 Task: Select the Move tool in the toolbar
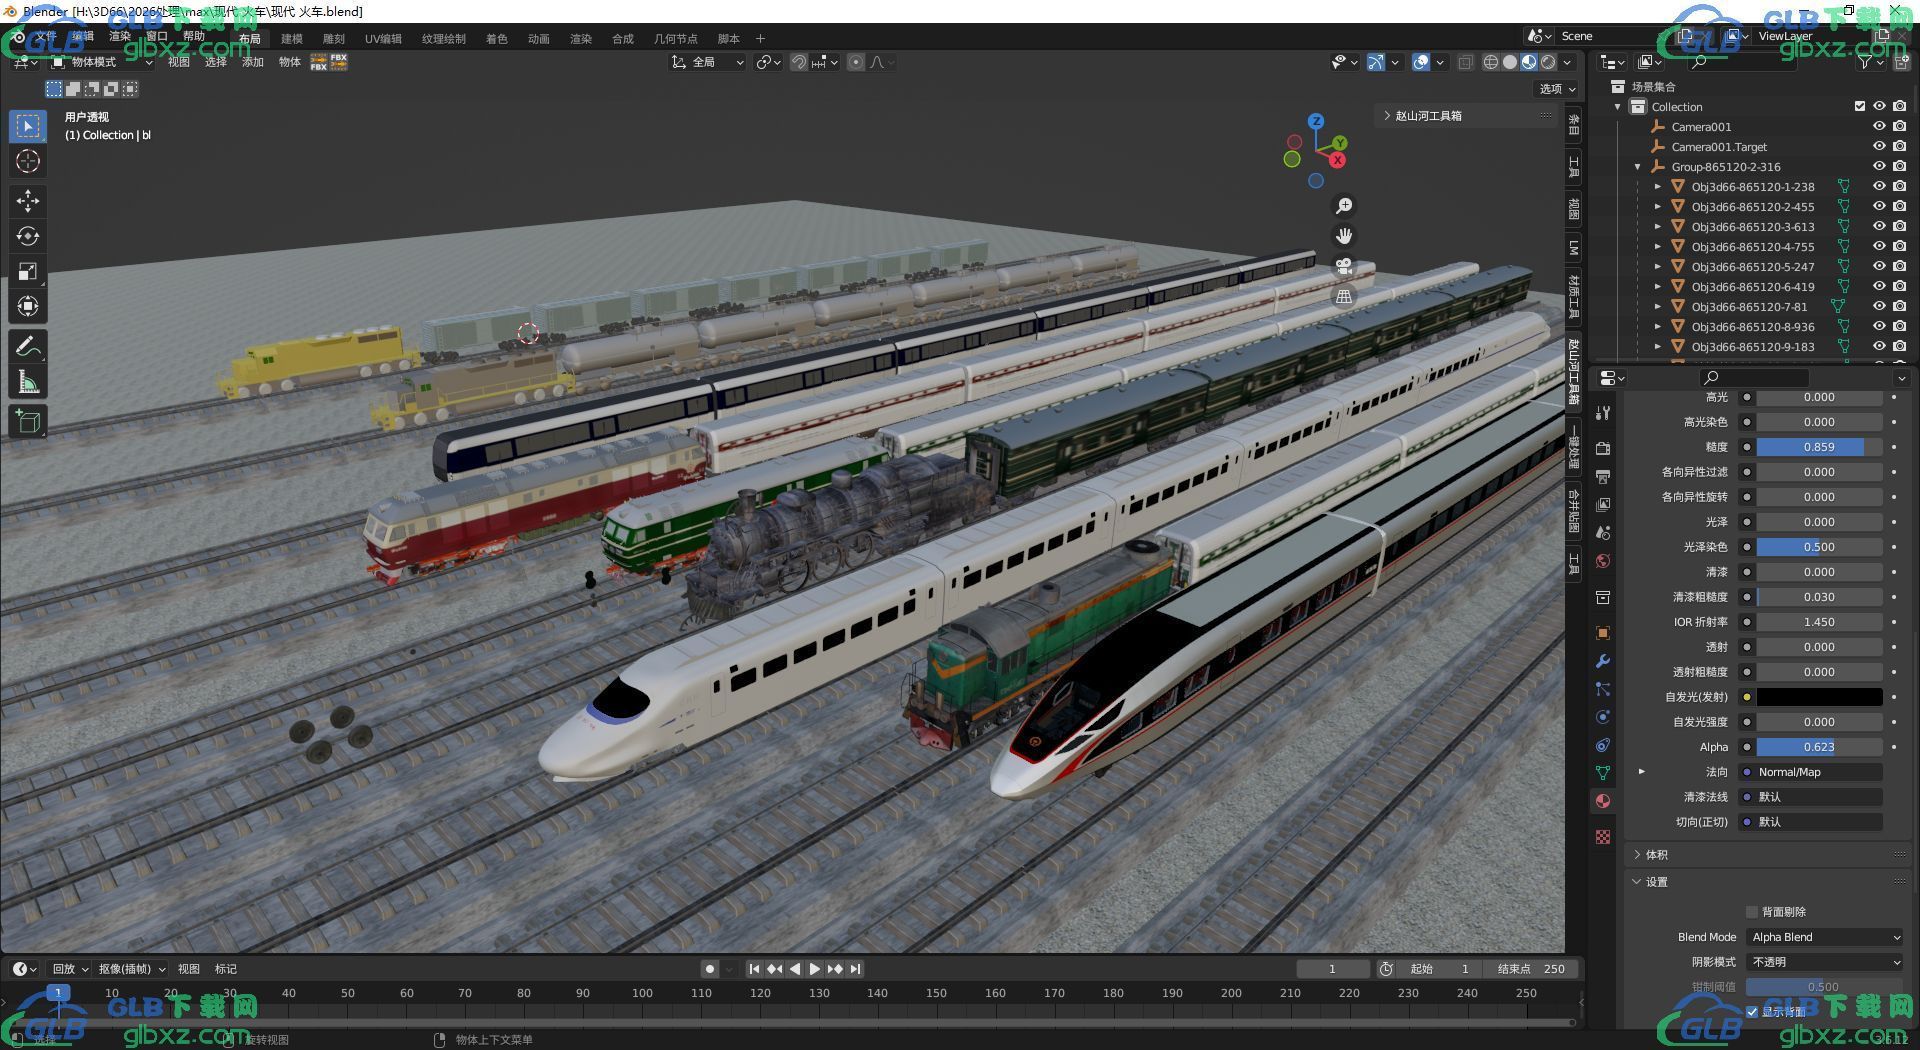point(28,201)
